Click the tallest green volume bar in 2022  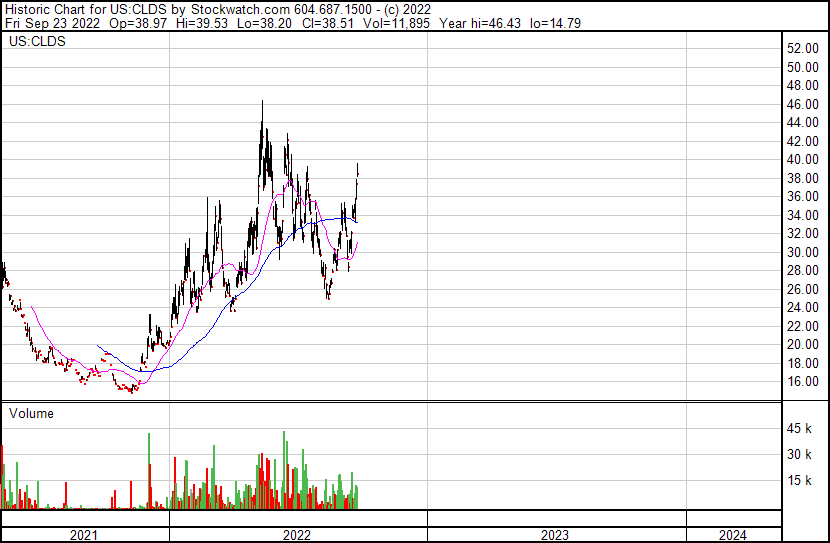284,470
